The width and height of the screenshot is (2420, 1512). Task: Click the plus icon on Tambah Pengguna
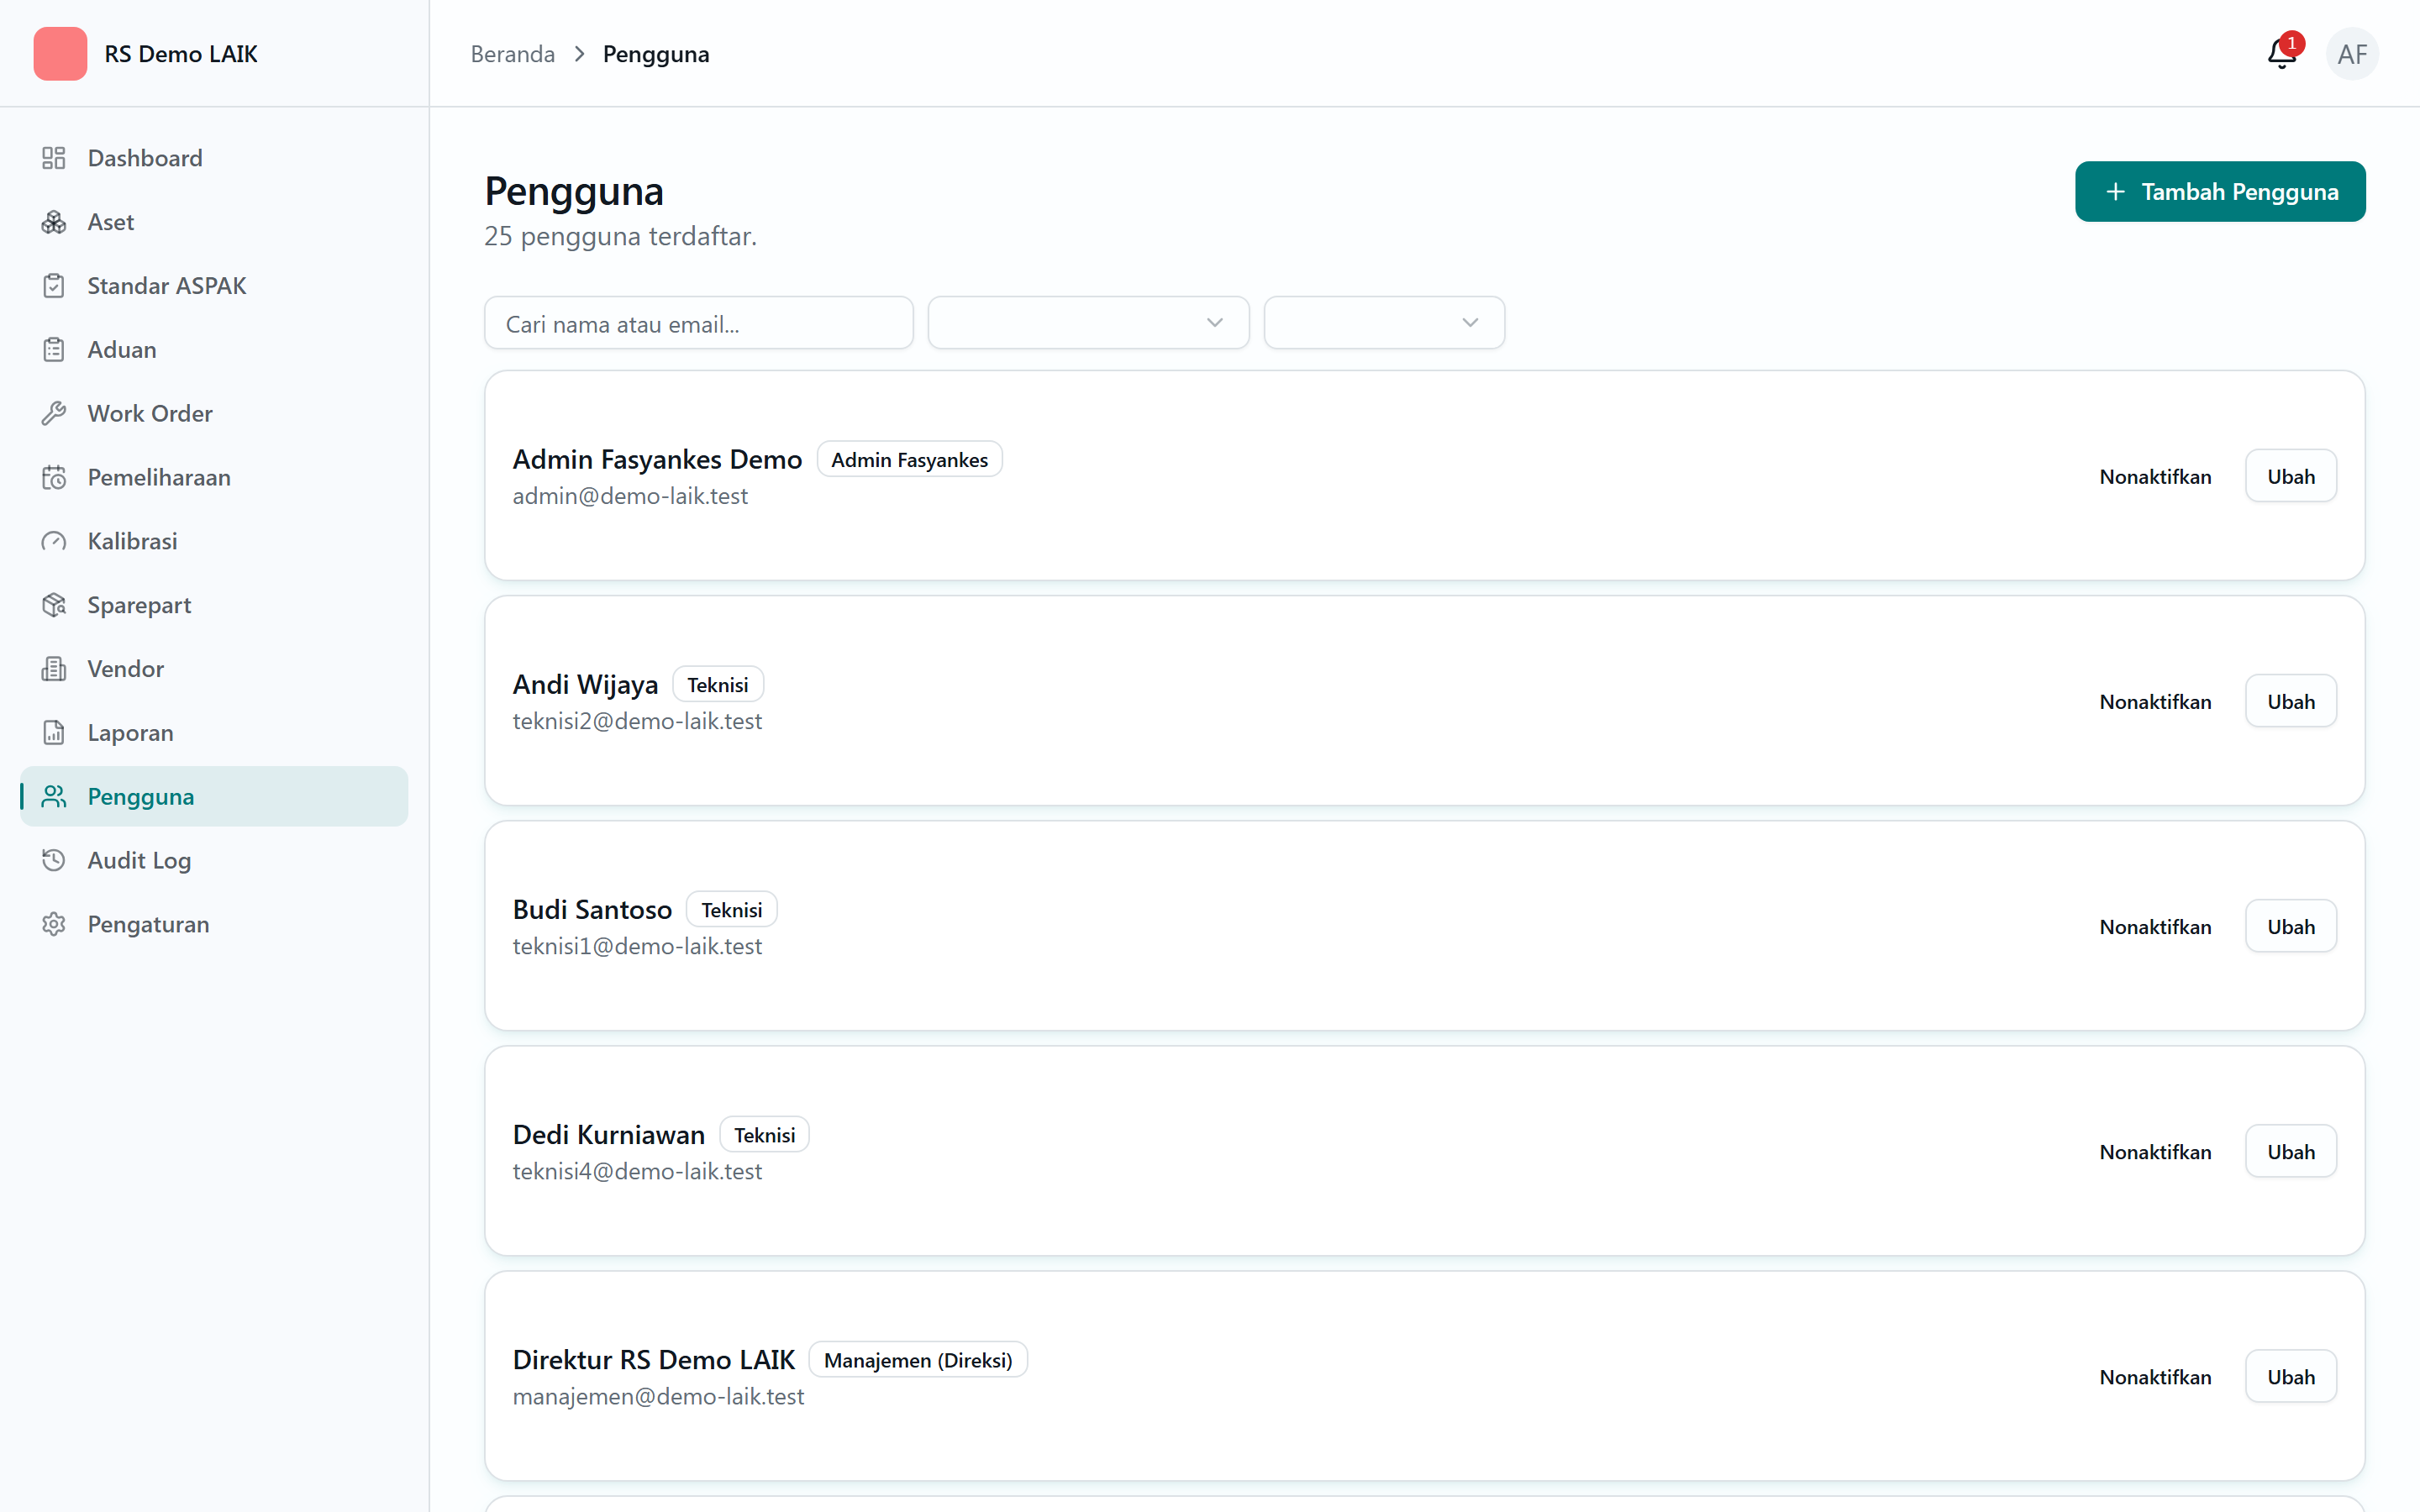tap(2115, 192)
